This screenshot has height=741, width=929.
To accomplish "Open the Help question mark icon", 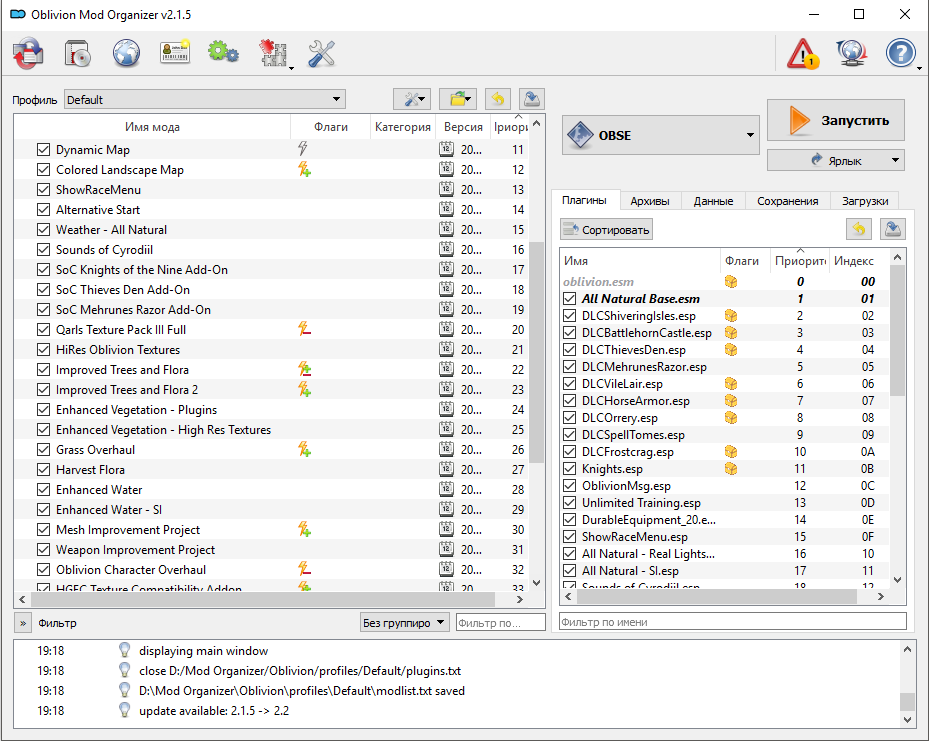I will [900, 53].
